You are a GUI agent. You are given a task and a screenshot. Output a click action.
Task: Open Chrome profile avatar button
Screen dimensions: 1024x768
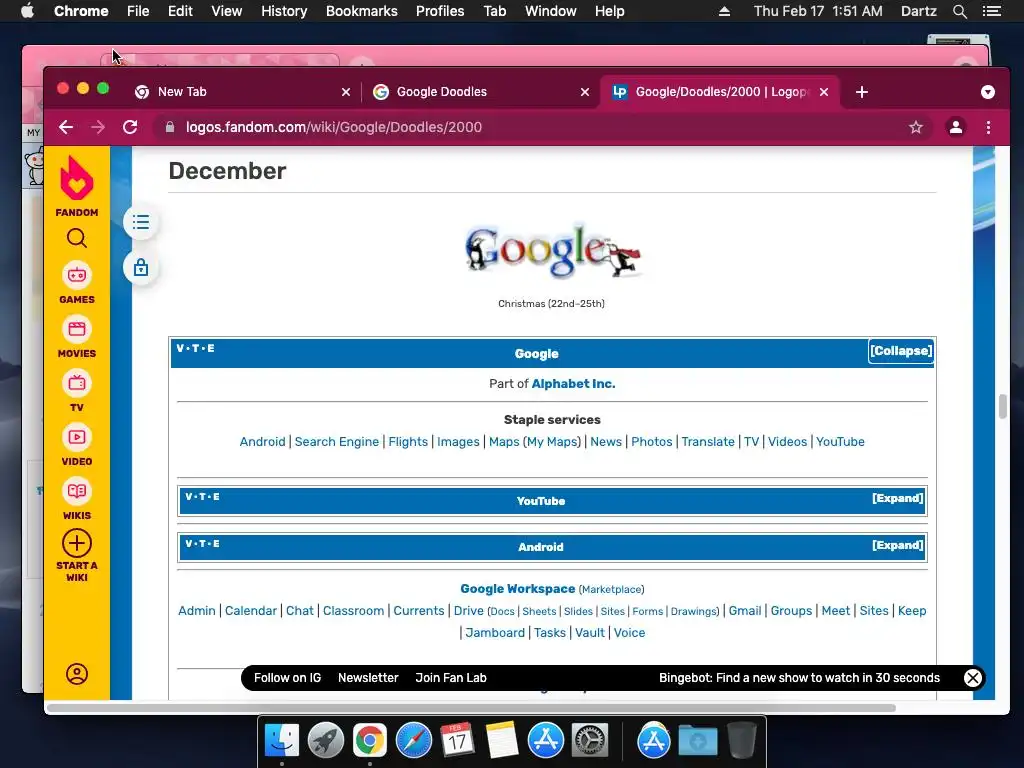click(955, 127)
